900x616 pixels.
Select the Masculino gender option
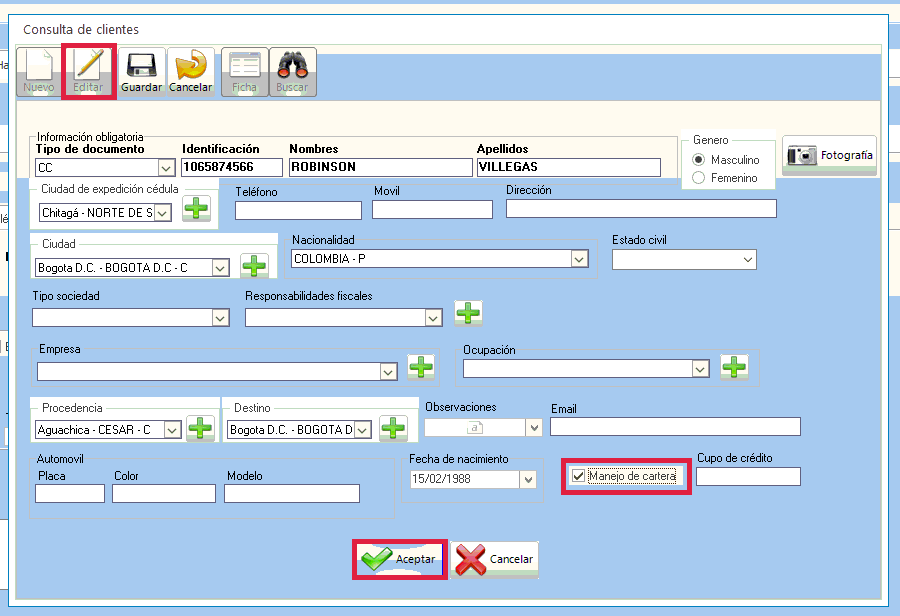click(x=699, y=160)
